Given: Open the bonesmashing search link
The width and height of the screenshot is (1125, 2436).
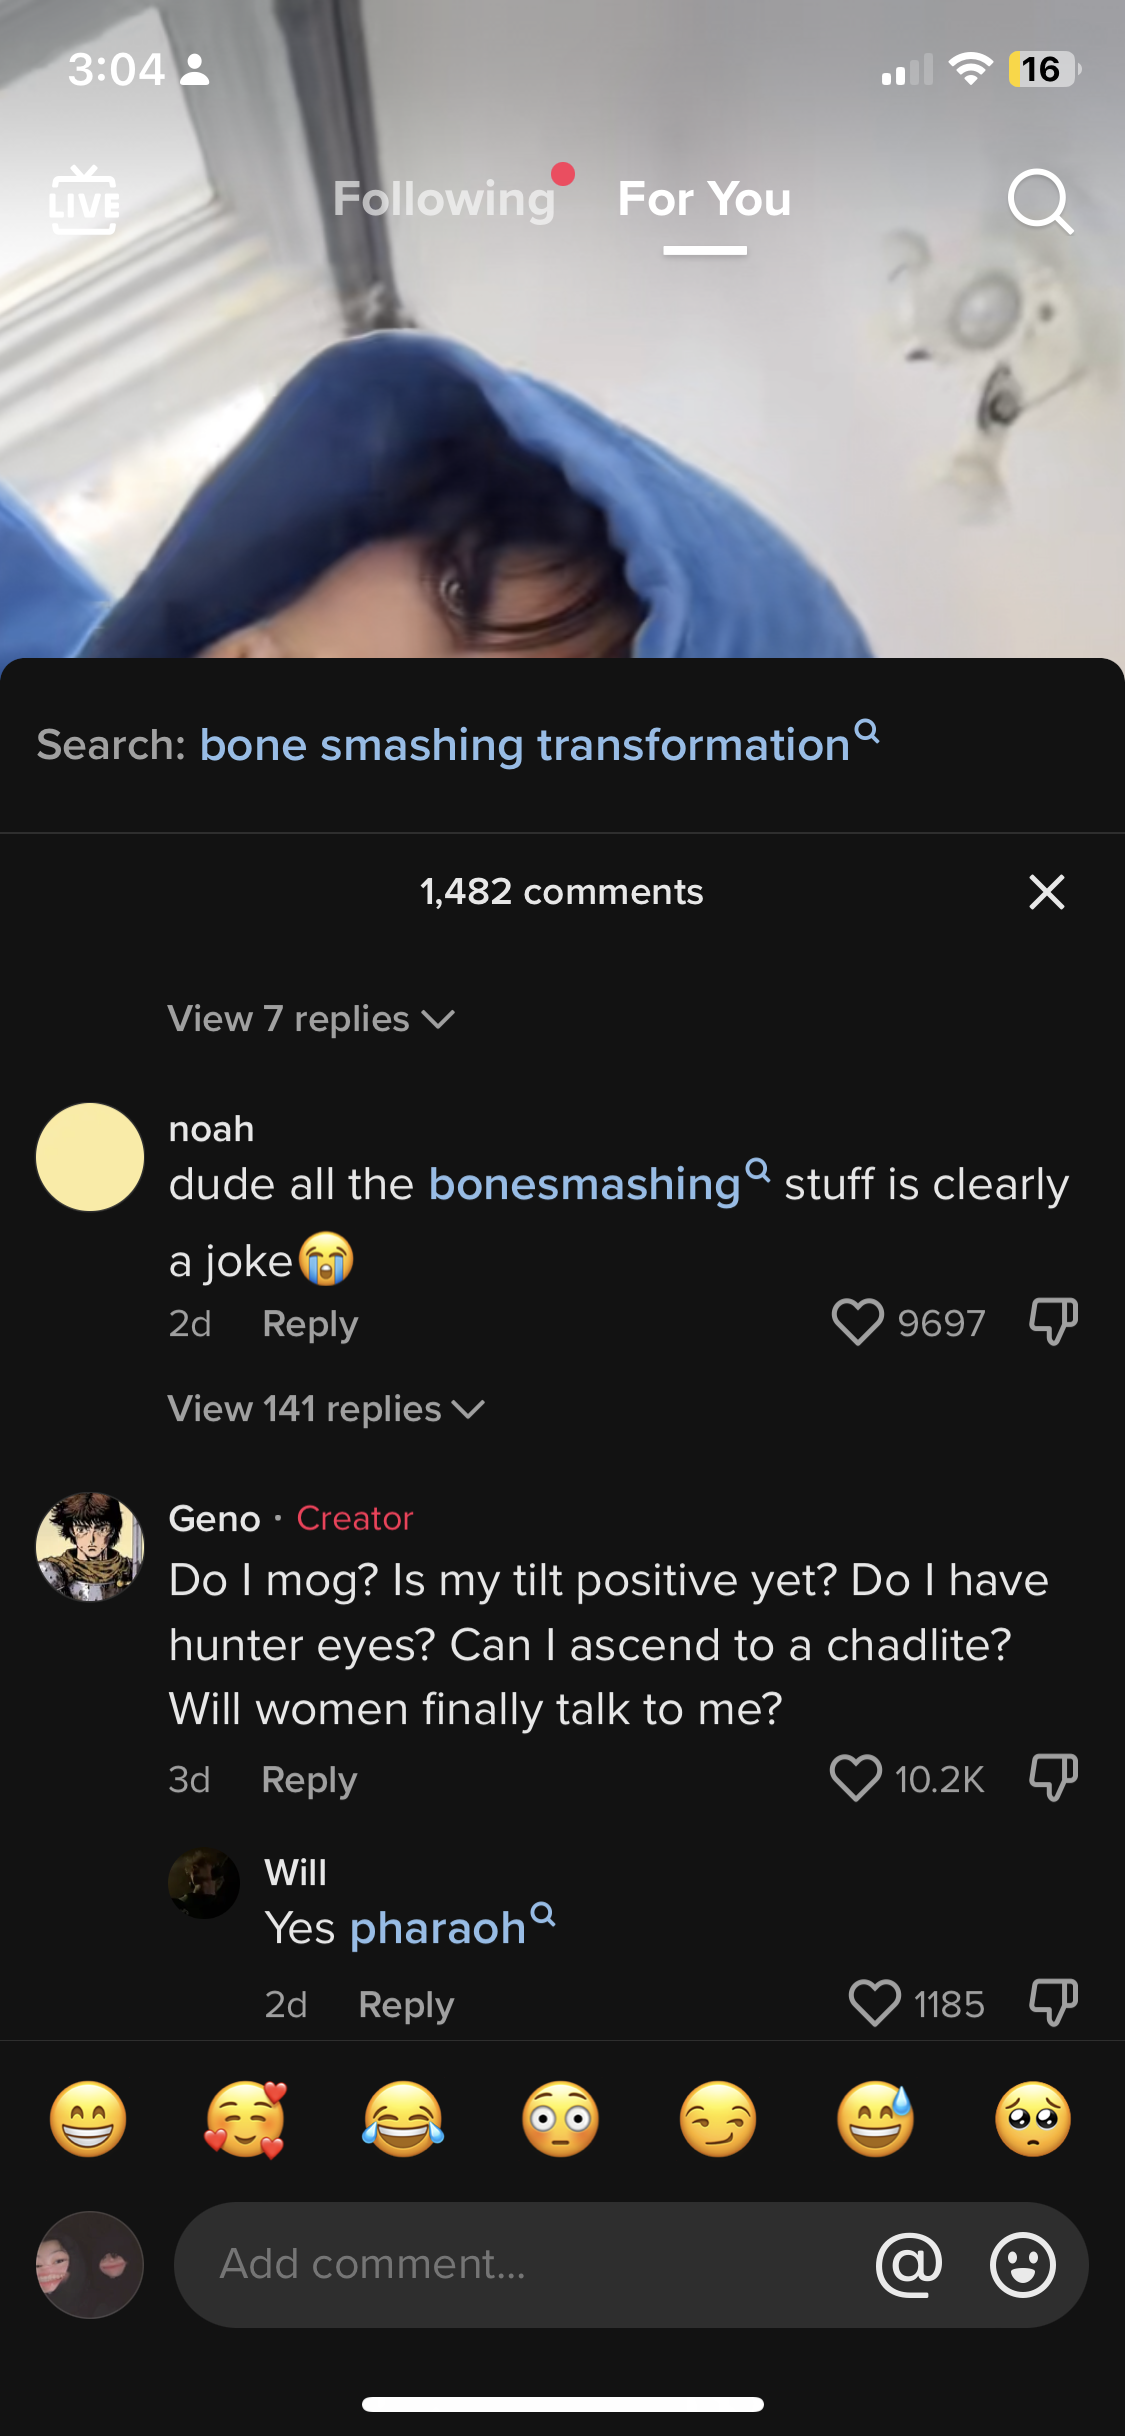Looking at the screenshot, I should (x=585, y=1184).
